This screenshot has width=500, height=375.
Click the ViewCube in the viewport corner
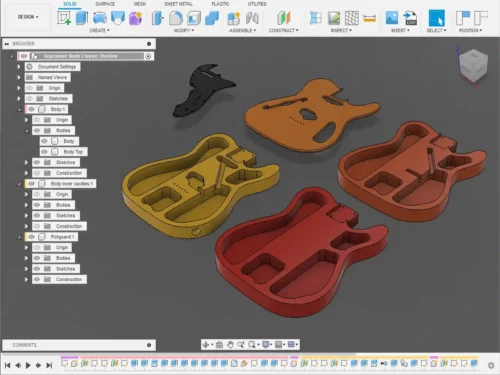tap(473, 65)
